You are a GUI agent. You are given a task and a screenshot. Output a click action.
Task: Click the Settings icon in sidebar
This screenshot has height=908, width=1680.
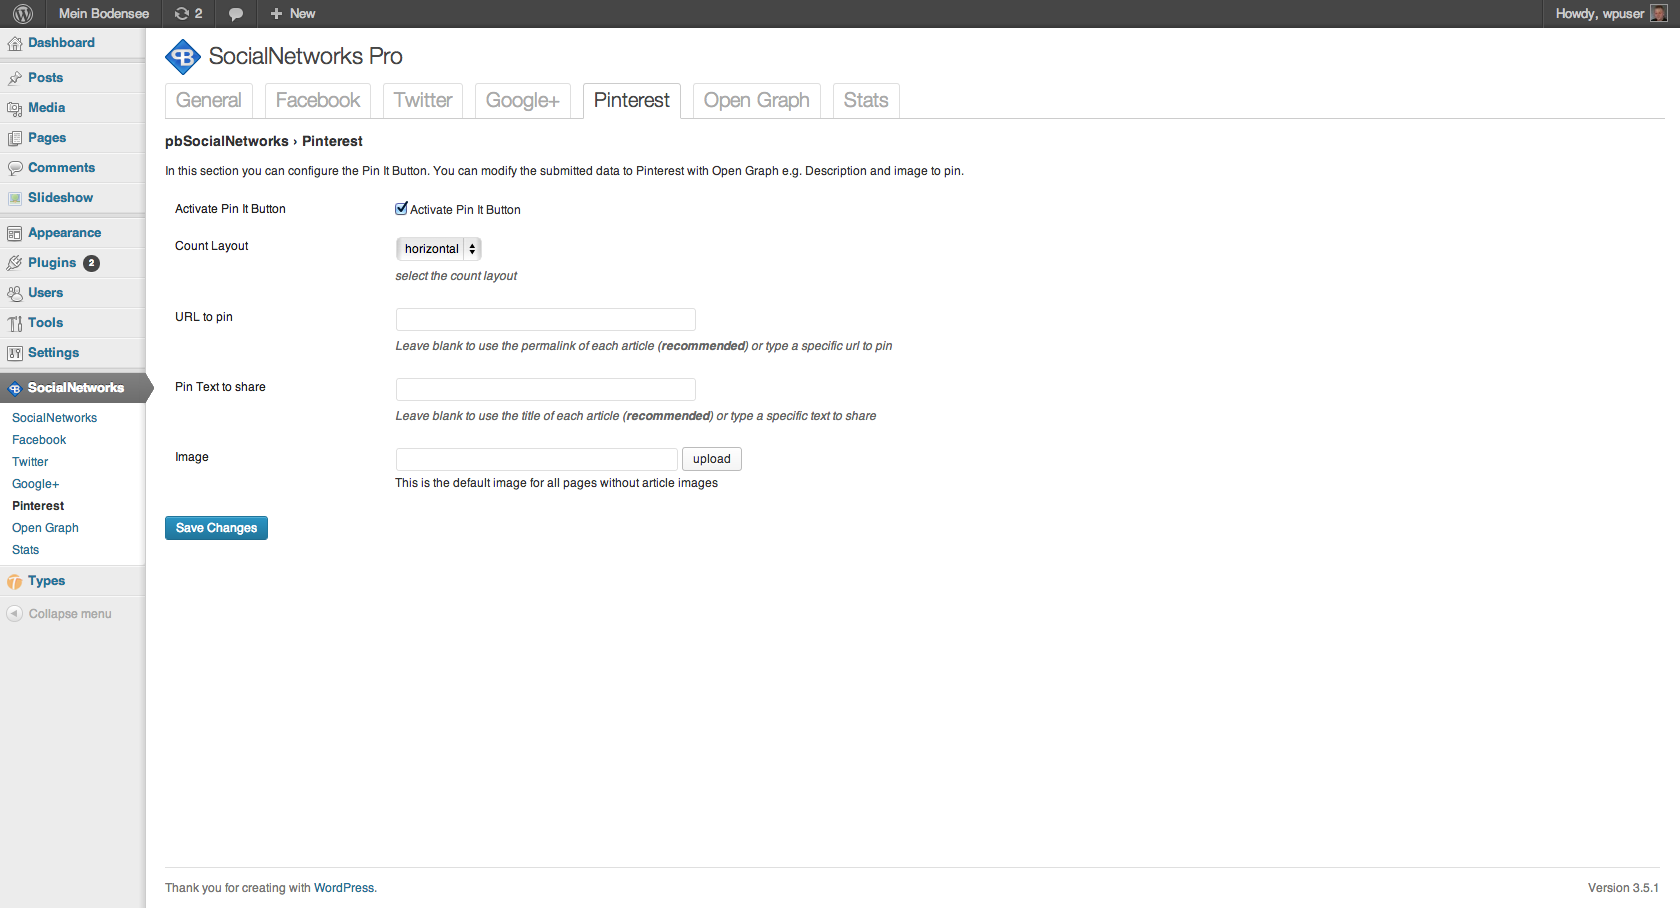click(x=15, y=353)
